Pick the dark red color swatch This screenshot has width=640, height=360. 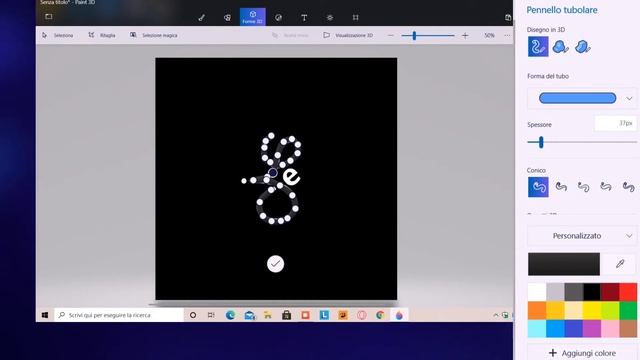tap(610, 292)
